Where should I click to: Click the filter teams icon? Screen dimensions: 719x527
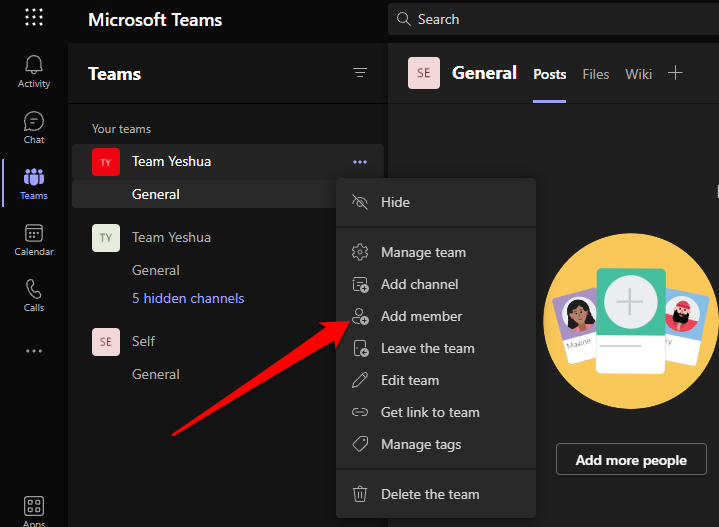[x=360, y=73]
